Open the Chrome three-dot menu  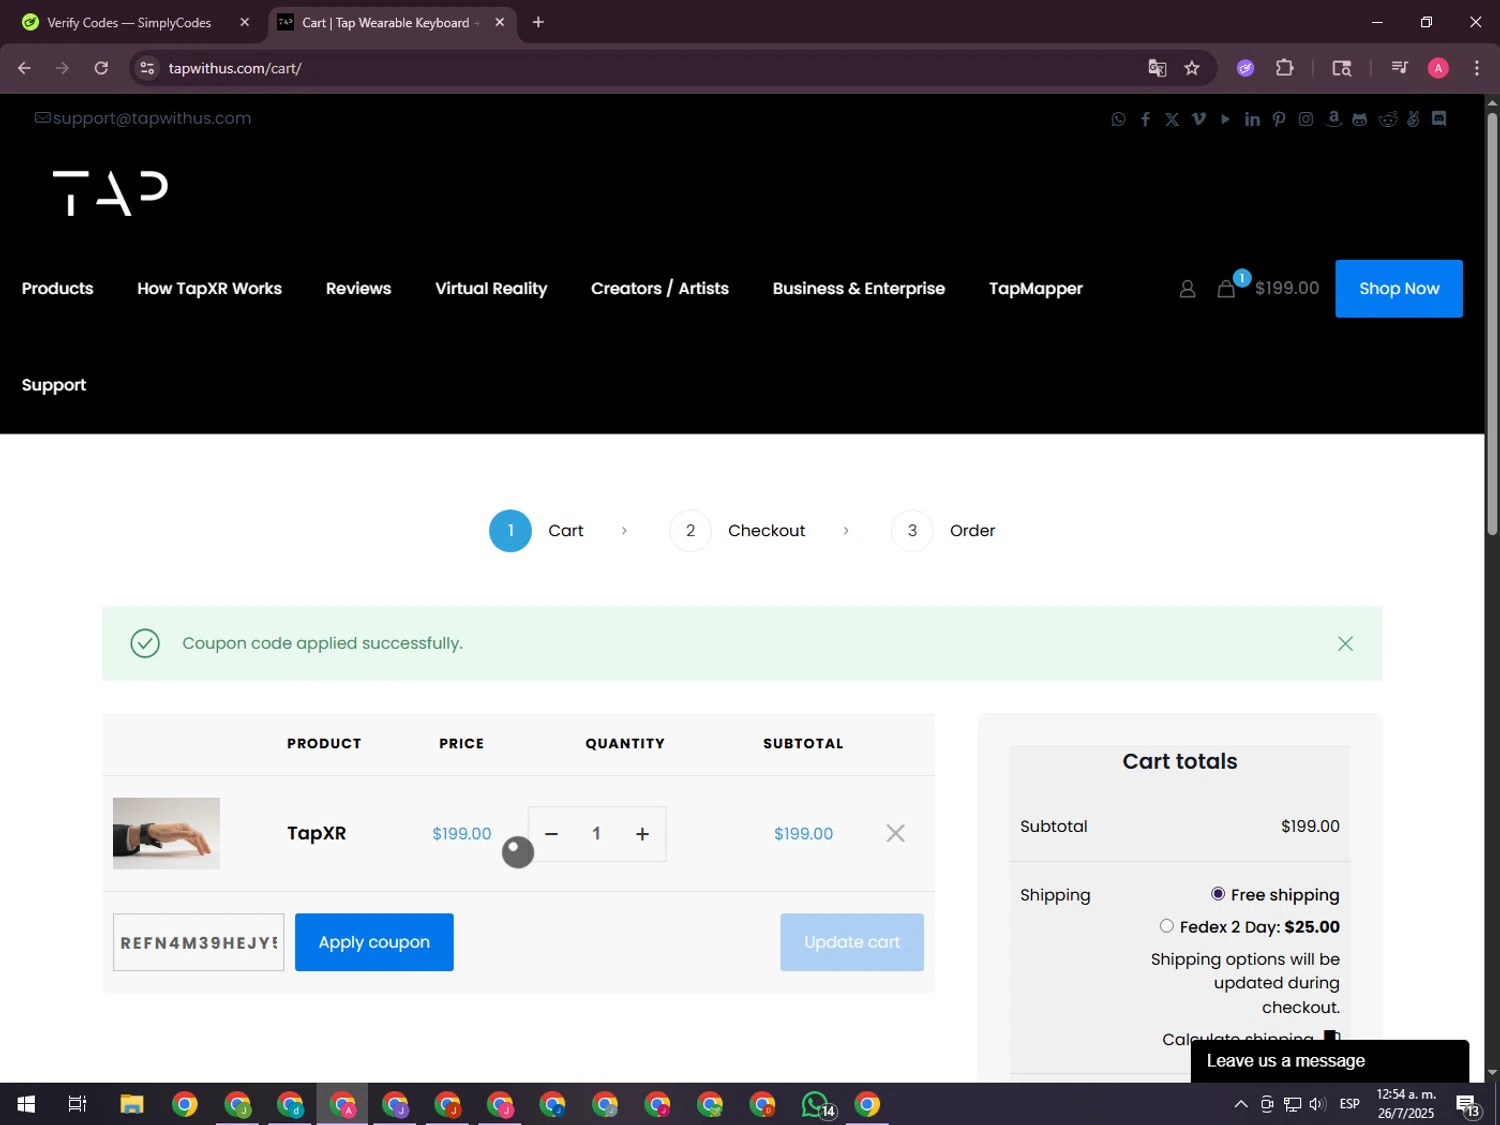tap(1477, 68)
